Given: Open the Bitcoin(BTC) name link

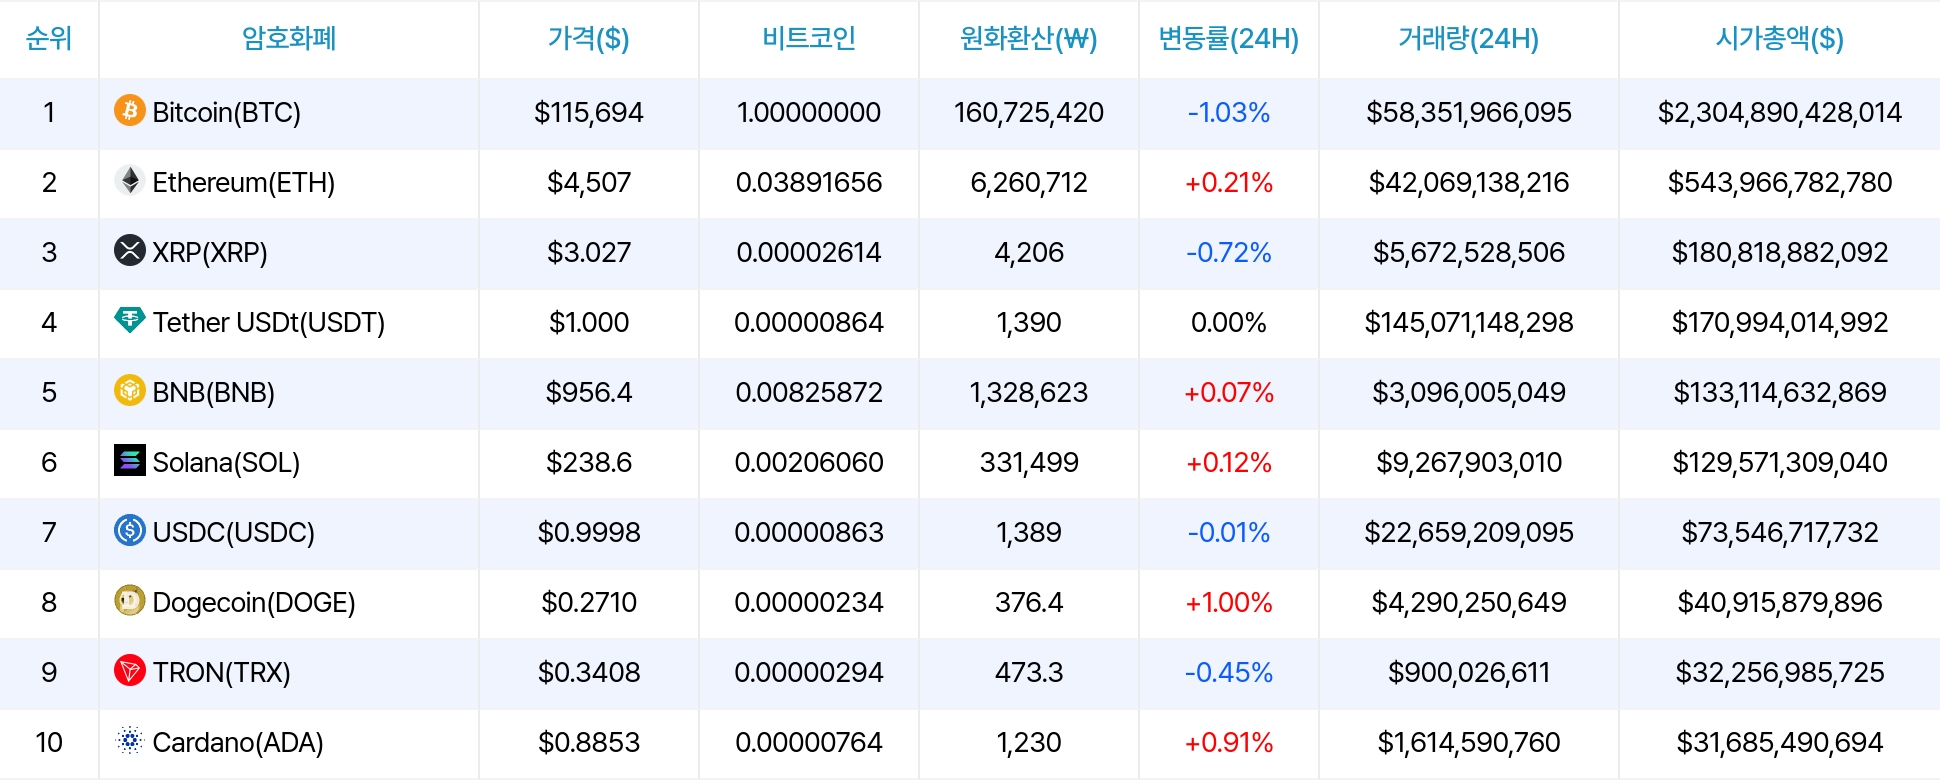Looking at the screenshot, I should (x=227, y=112).
